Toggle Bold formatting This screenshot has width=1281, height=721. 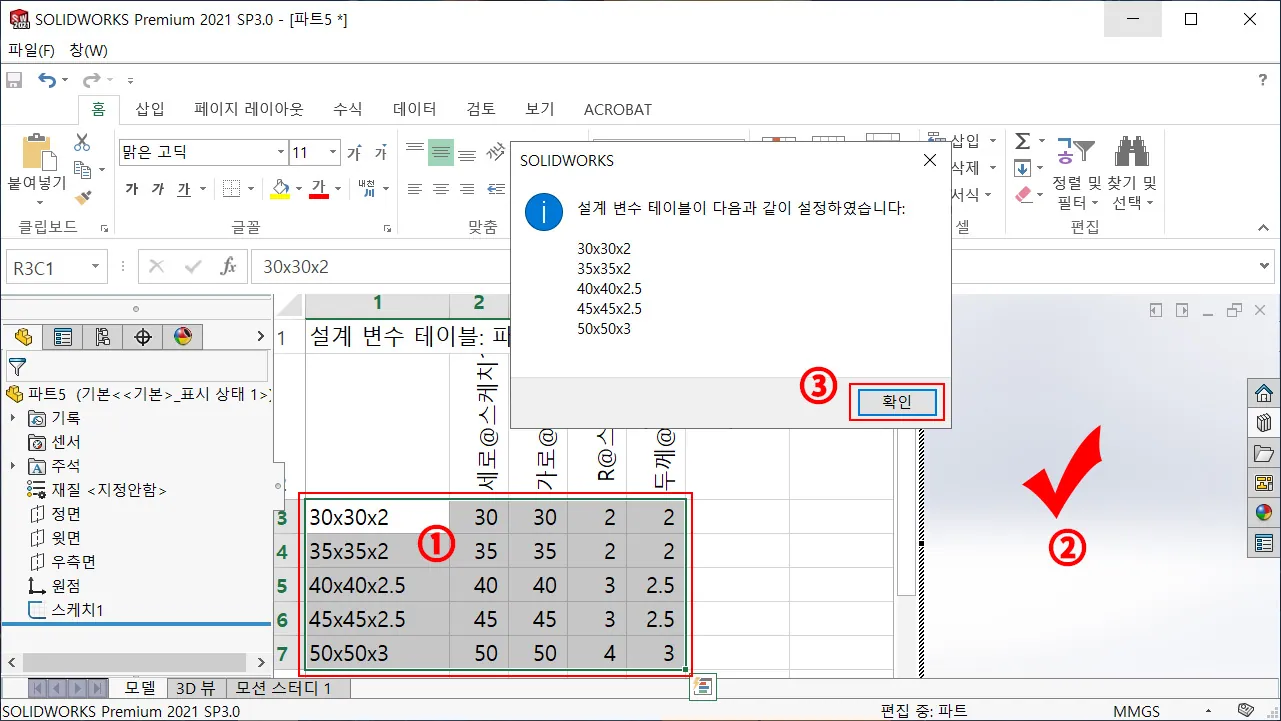[132, 188]
